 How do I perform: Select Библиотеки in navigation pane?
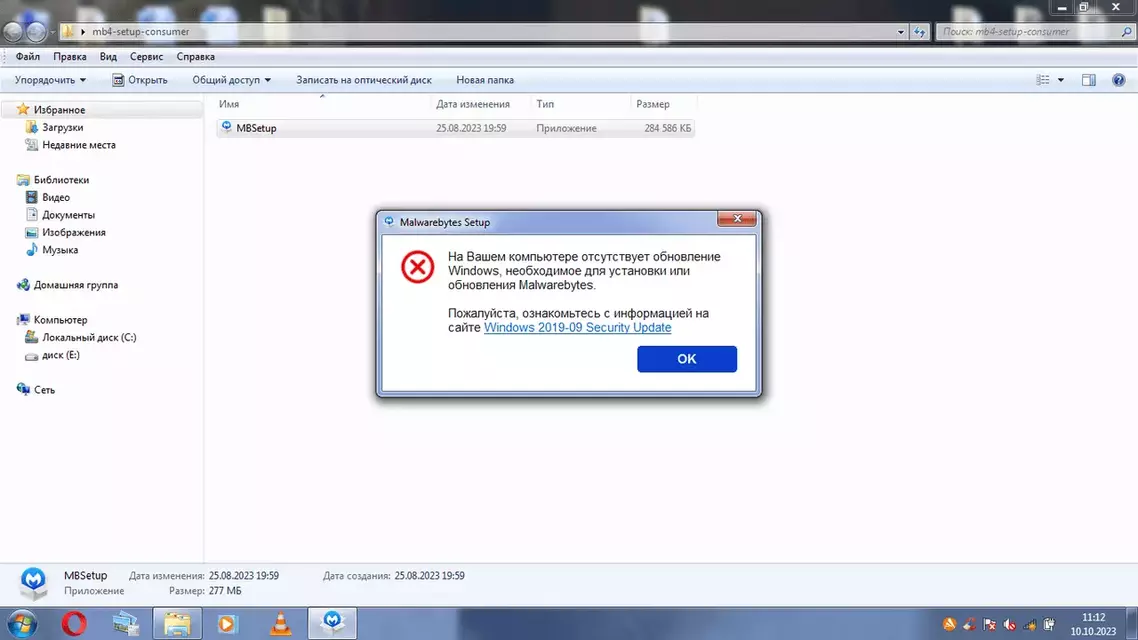coord(61,180)
